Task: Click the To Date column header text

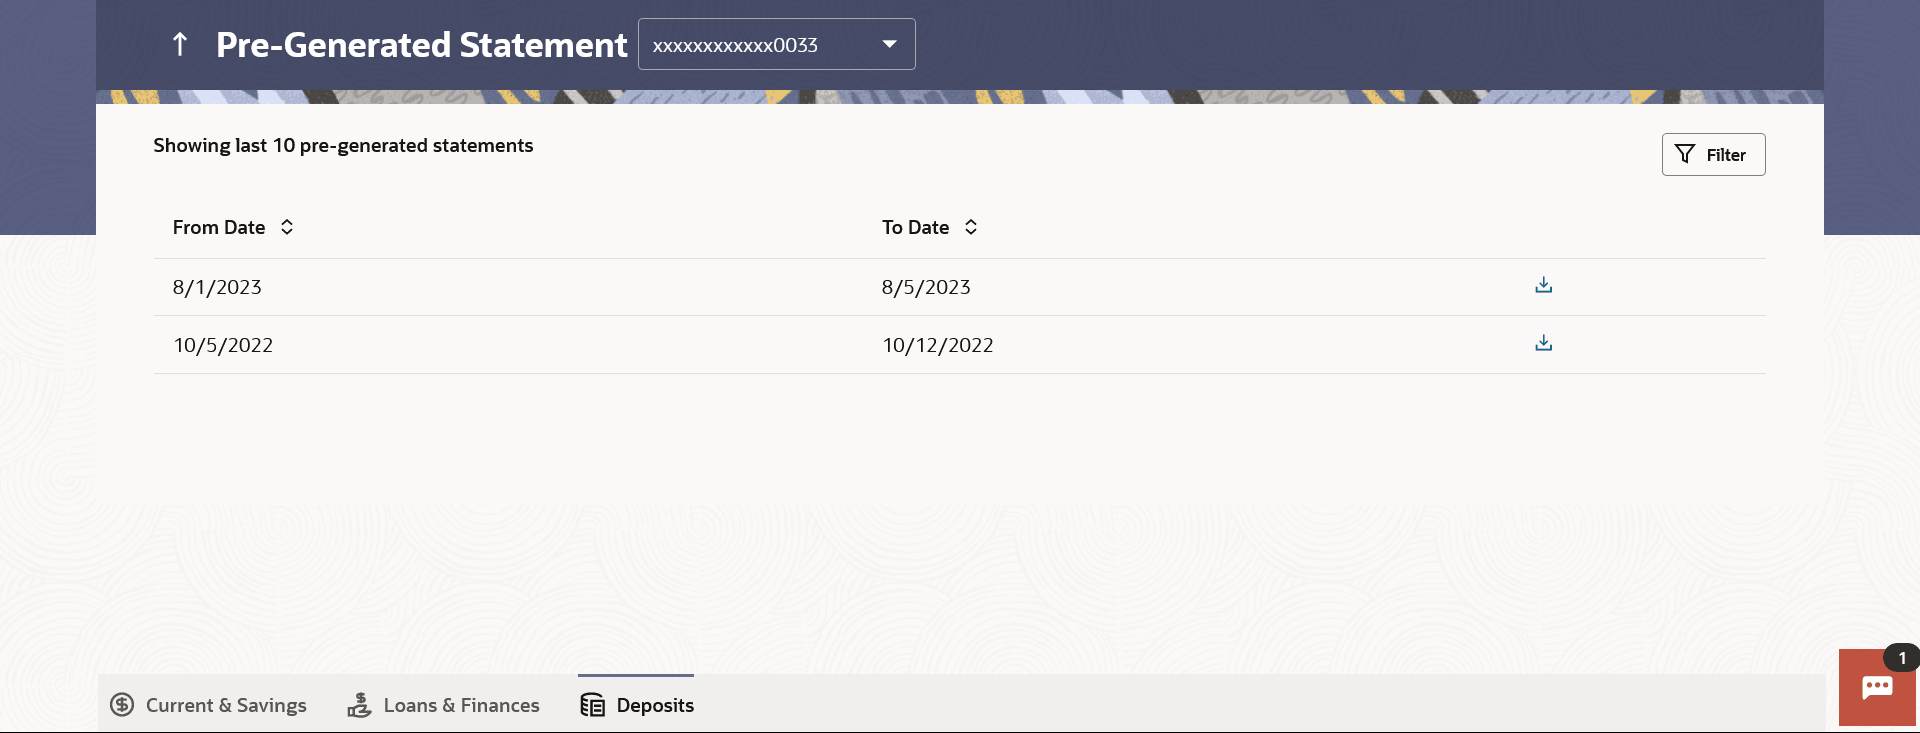Action: (x=915, y=227)
